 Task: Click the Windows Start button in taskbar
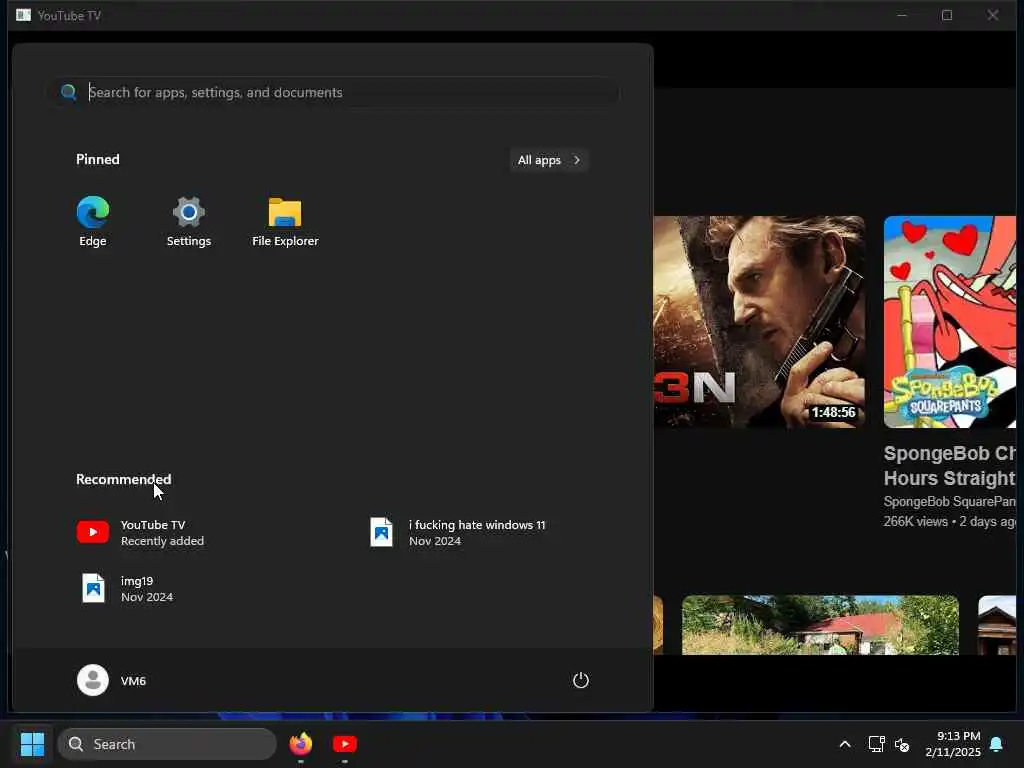32,744
